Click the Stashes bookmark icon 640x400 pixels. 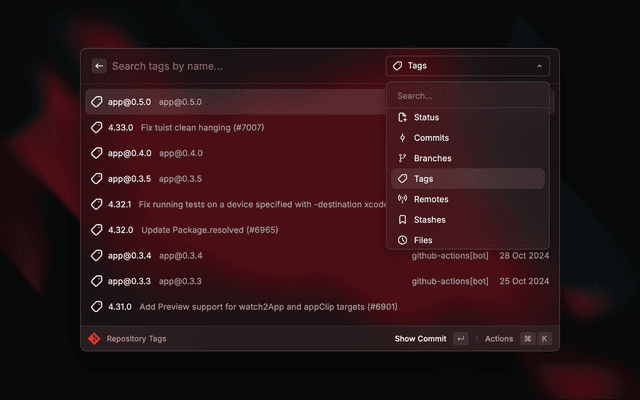(x=402, y=220)
